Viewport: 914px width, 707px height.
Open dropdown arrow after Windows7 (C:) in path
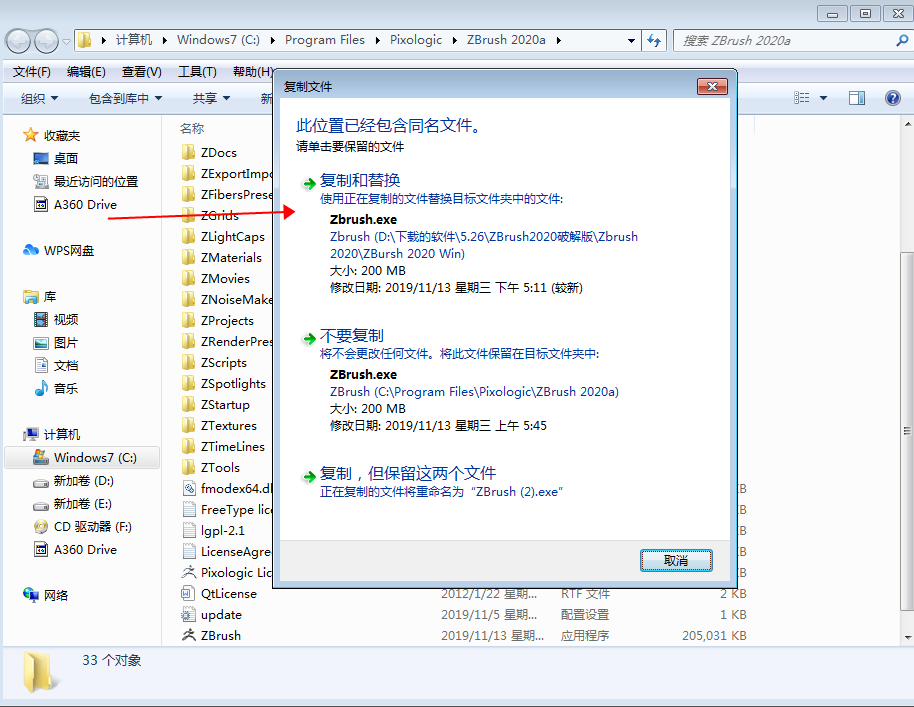pos(272,40)
